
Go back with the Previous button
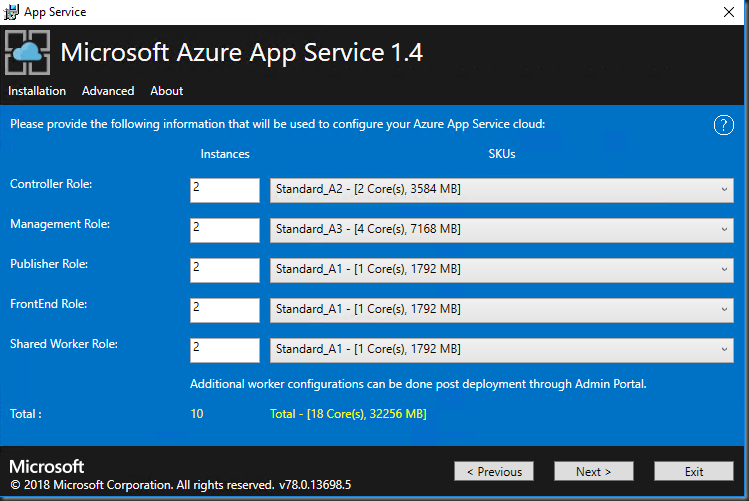tap(494, 471)
